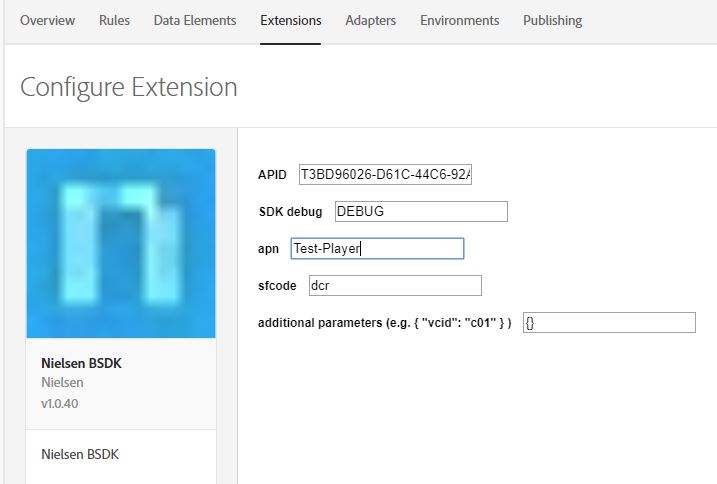The image size is (717, 484).
Task: Click the sfcode label
Action: [277, 286]
